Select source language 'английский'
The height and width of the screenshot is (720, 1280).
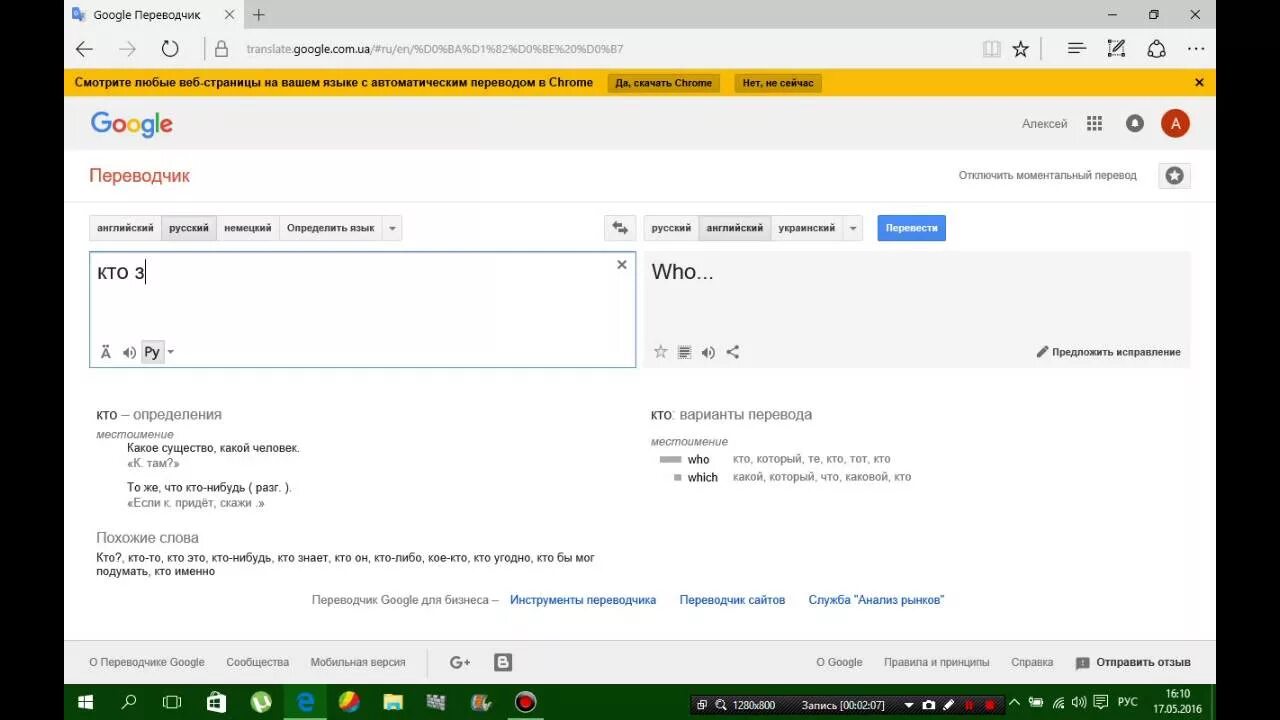[125, 228]
